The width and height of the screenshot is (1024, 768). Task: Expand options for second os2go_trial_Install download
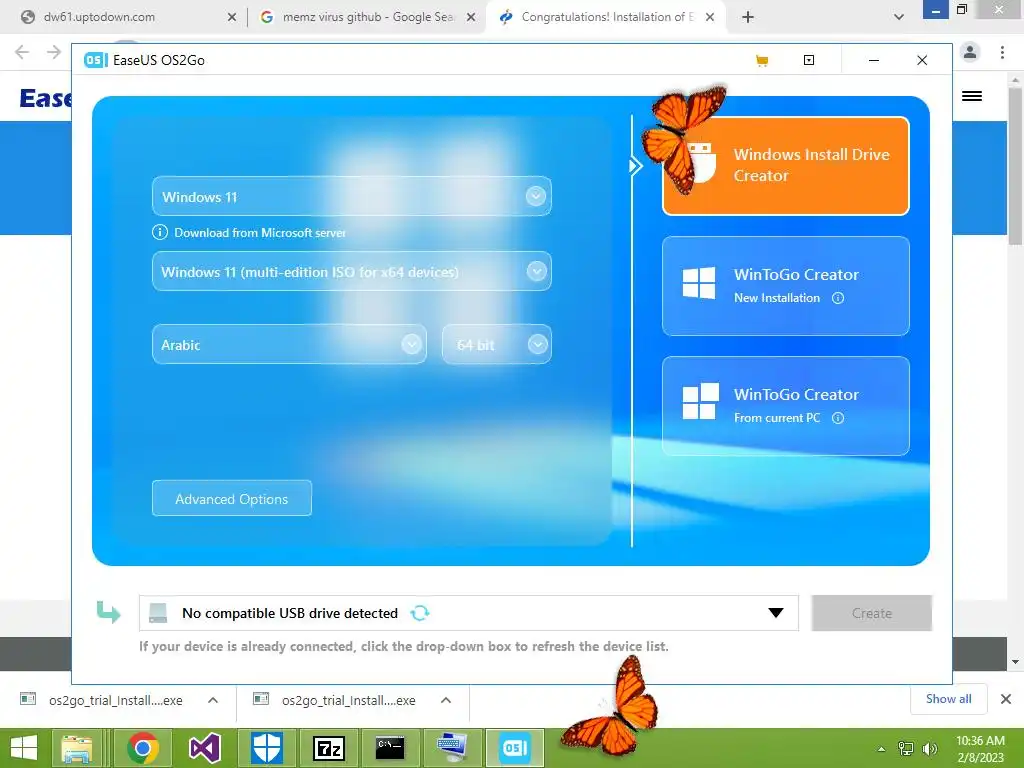(x=446, y=700)
